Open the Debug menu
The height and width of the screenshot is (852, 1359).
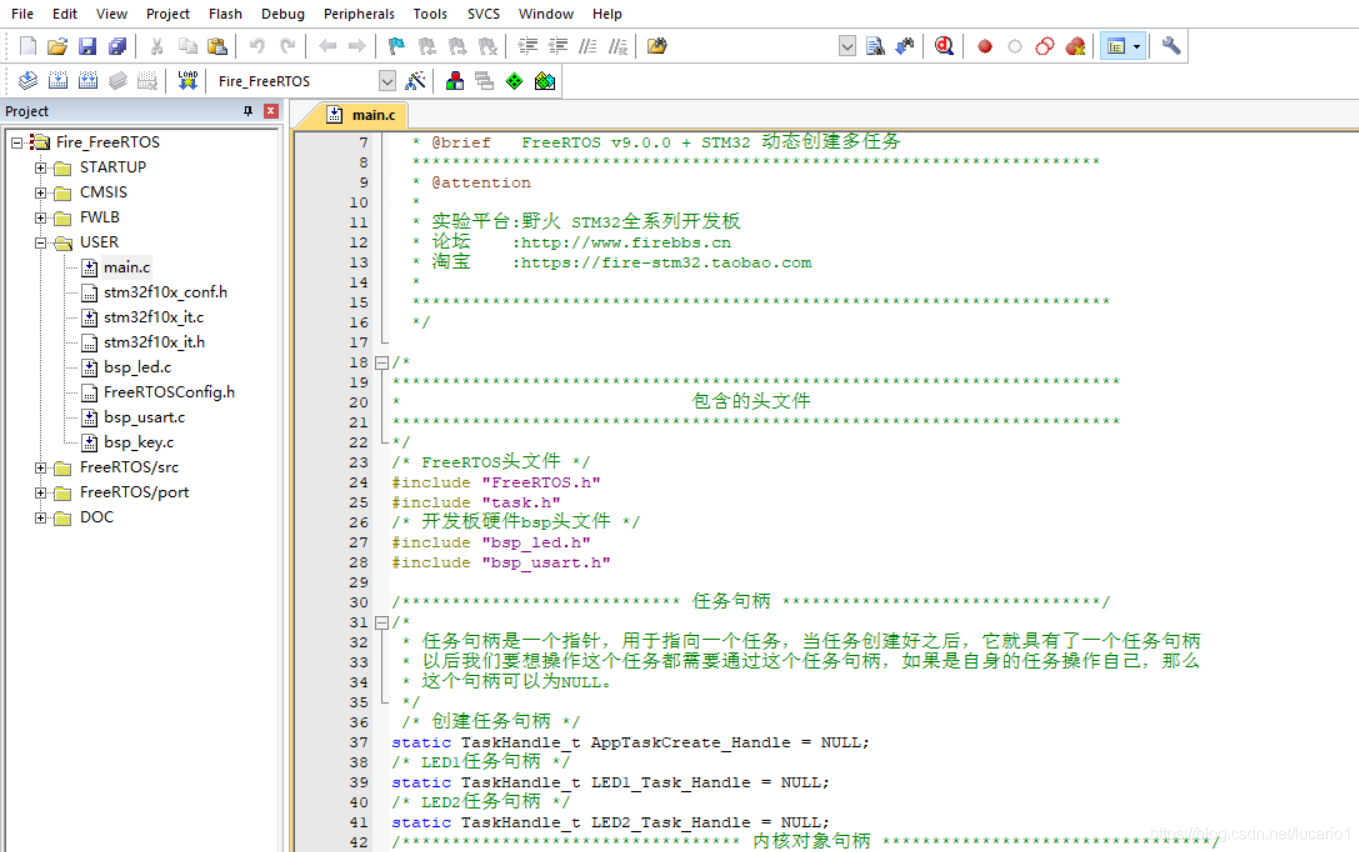(x=283, y=14)
